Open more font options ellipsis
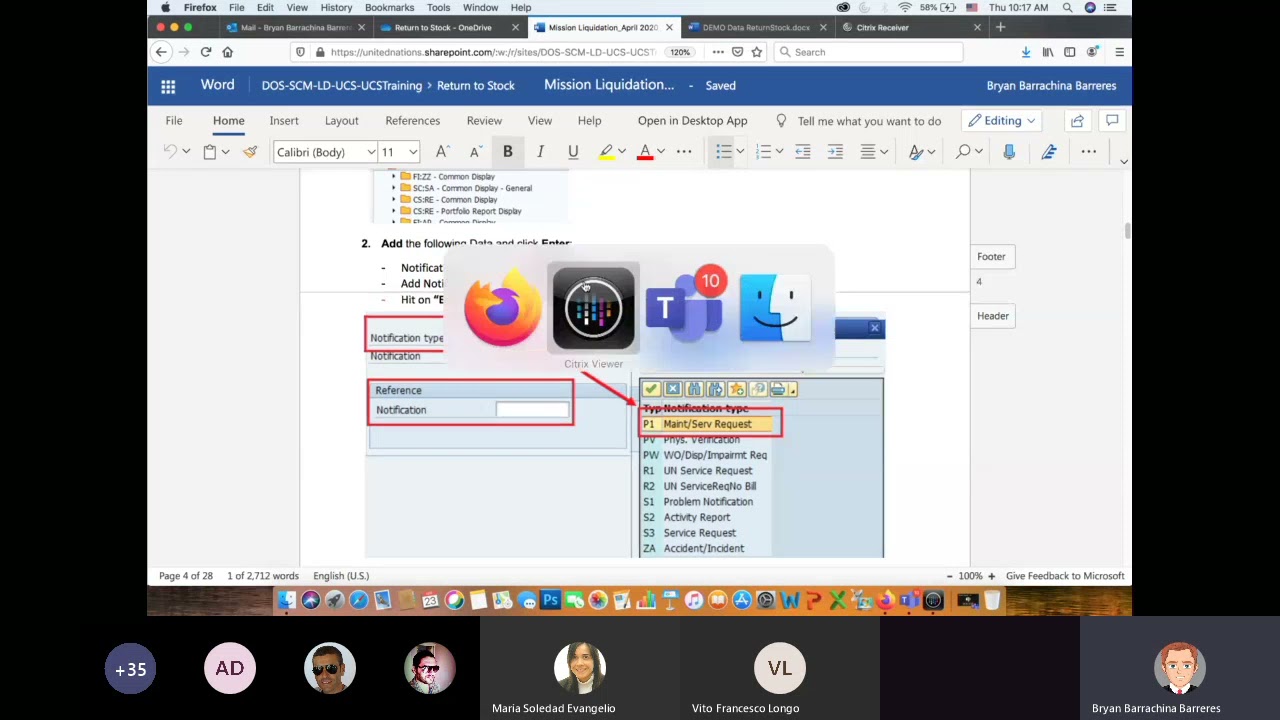 [684, 152]
